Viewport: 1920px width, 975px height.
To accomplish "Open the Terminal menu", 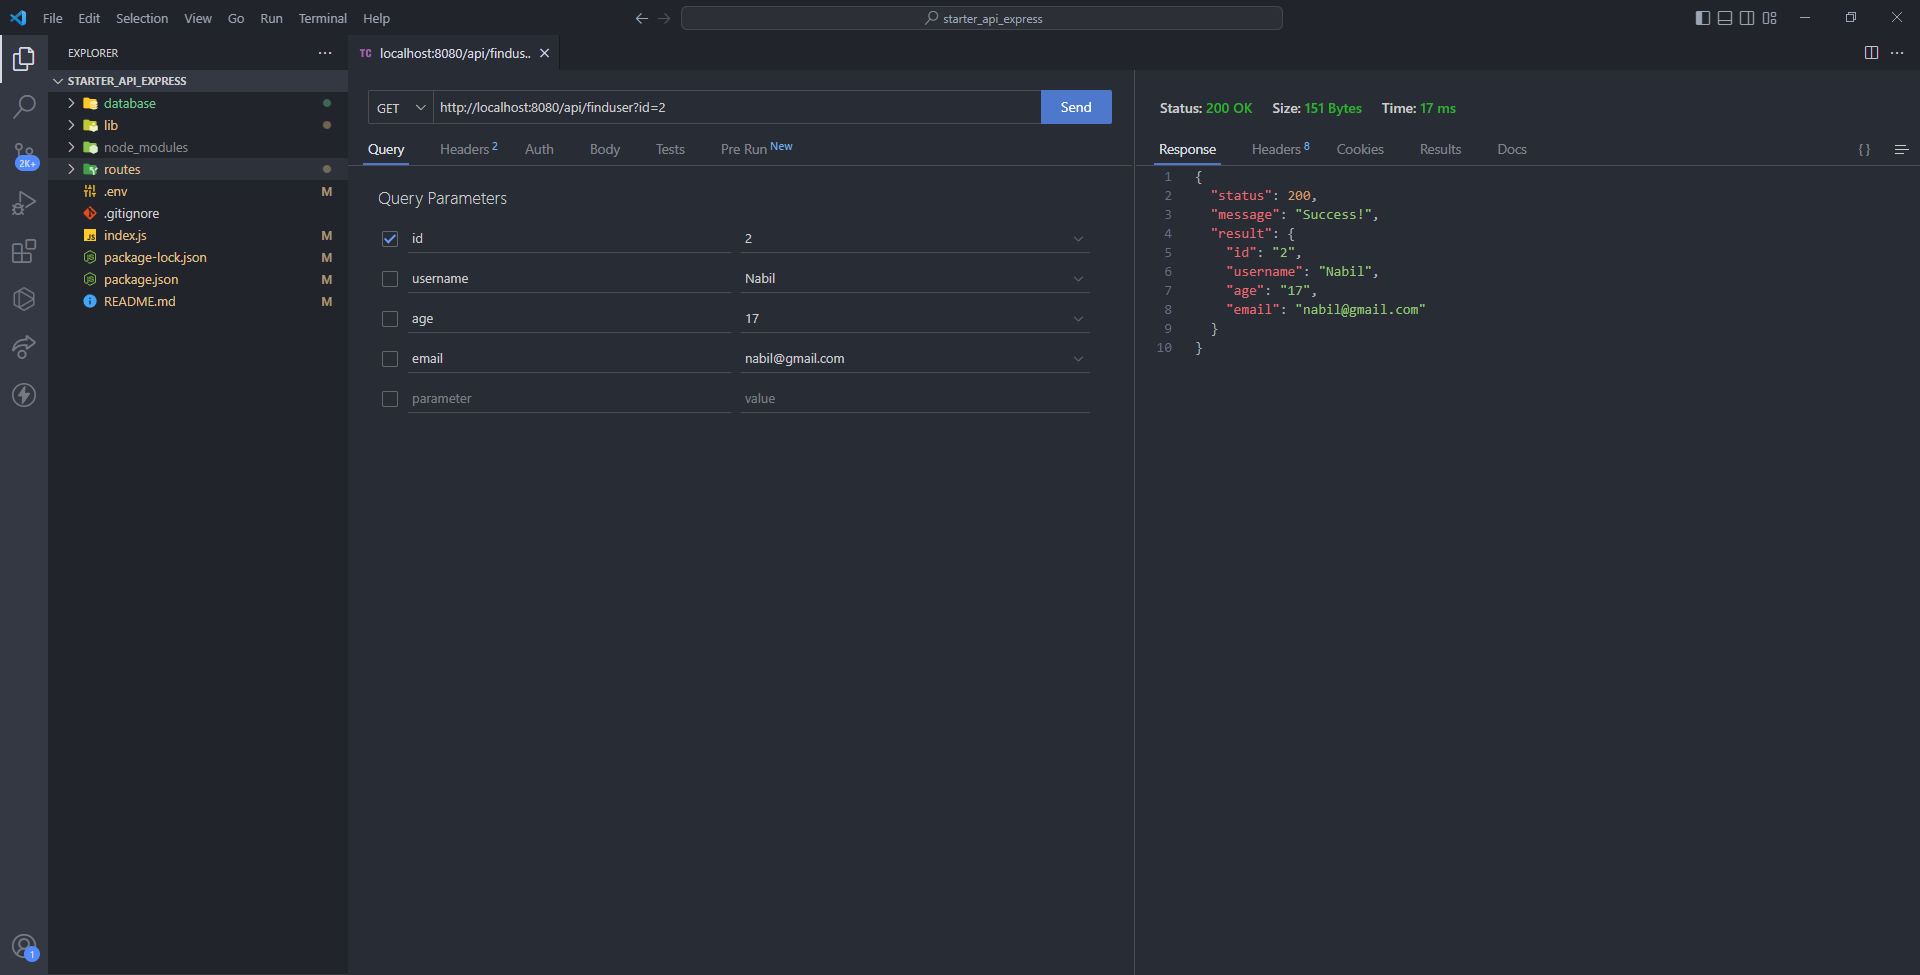I will tap(323, 18).
